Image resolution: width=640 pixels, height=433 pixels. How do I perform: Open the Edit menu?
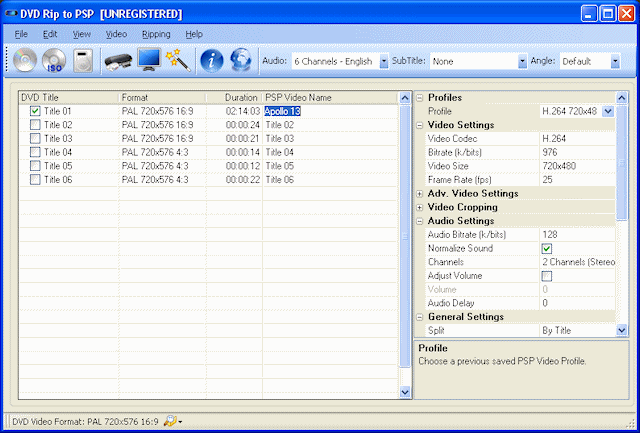50,34
